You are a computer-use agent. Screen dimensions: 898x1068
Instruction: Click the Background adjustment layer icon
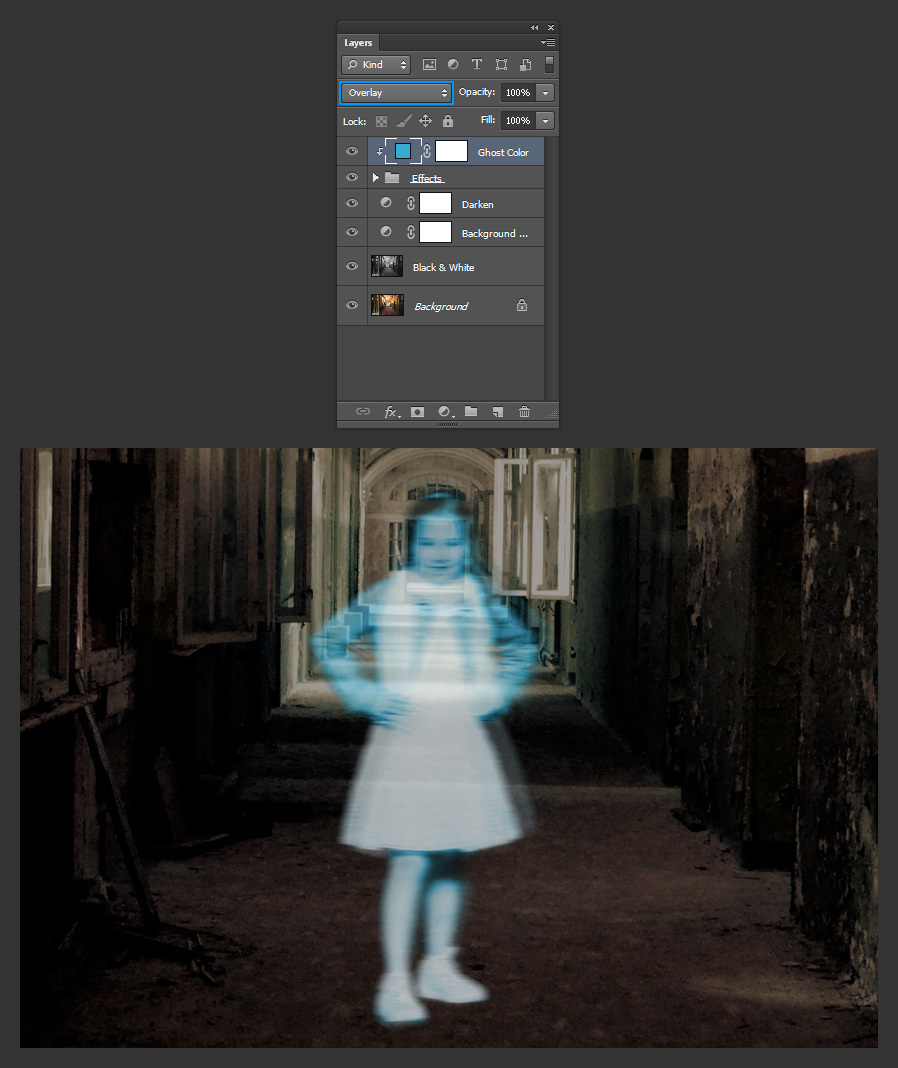click(386, 232)
